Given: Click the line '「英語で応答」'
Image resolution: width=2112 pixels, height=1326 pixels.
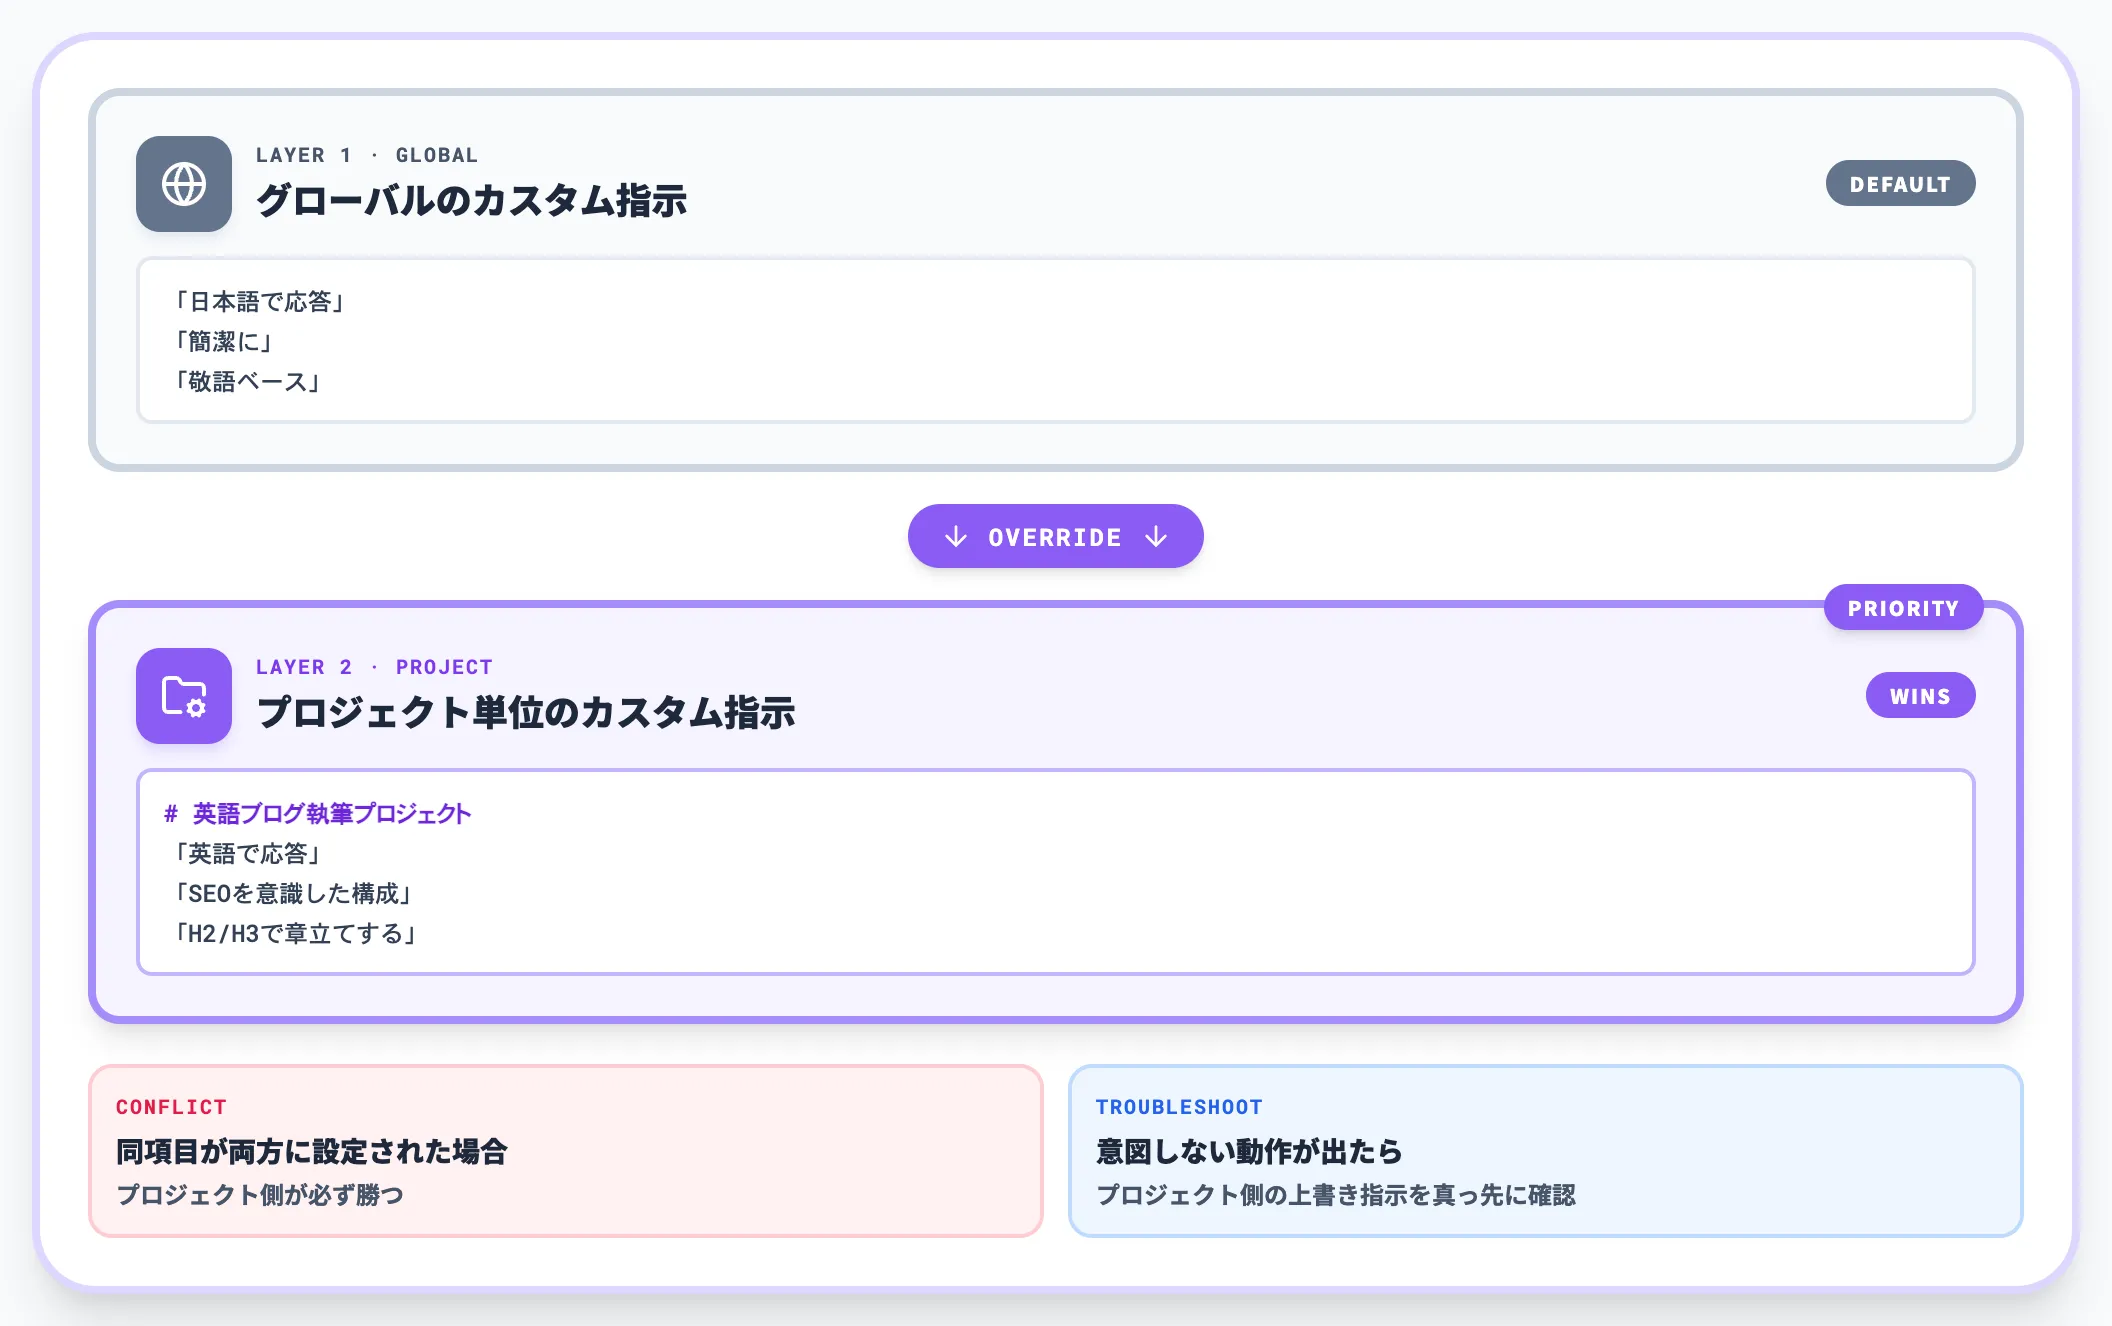Looking at the screenshot, I should [x=247, y=853].
